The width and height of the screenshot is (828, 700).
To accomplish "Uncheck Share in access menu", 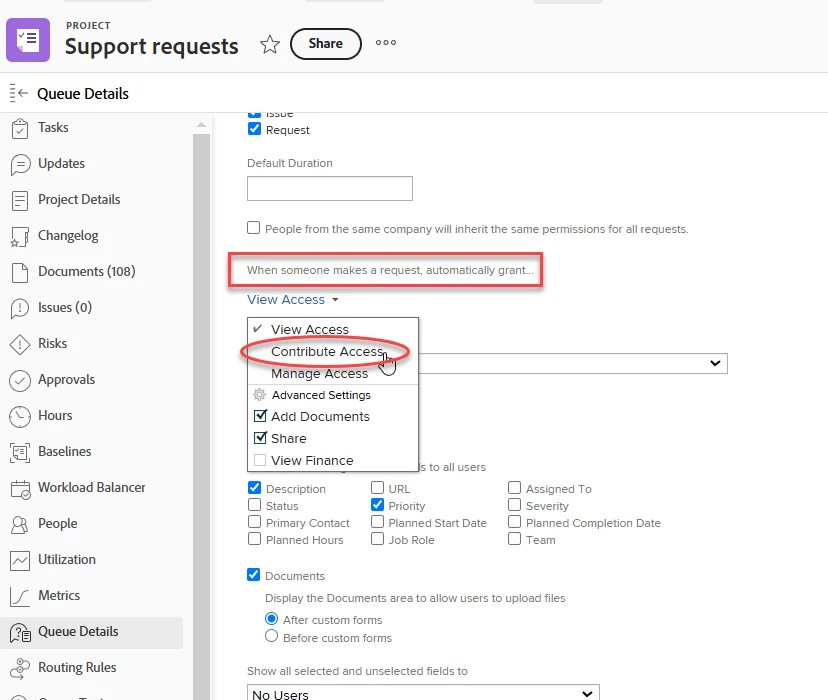I will click(260, 438).
